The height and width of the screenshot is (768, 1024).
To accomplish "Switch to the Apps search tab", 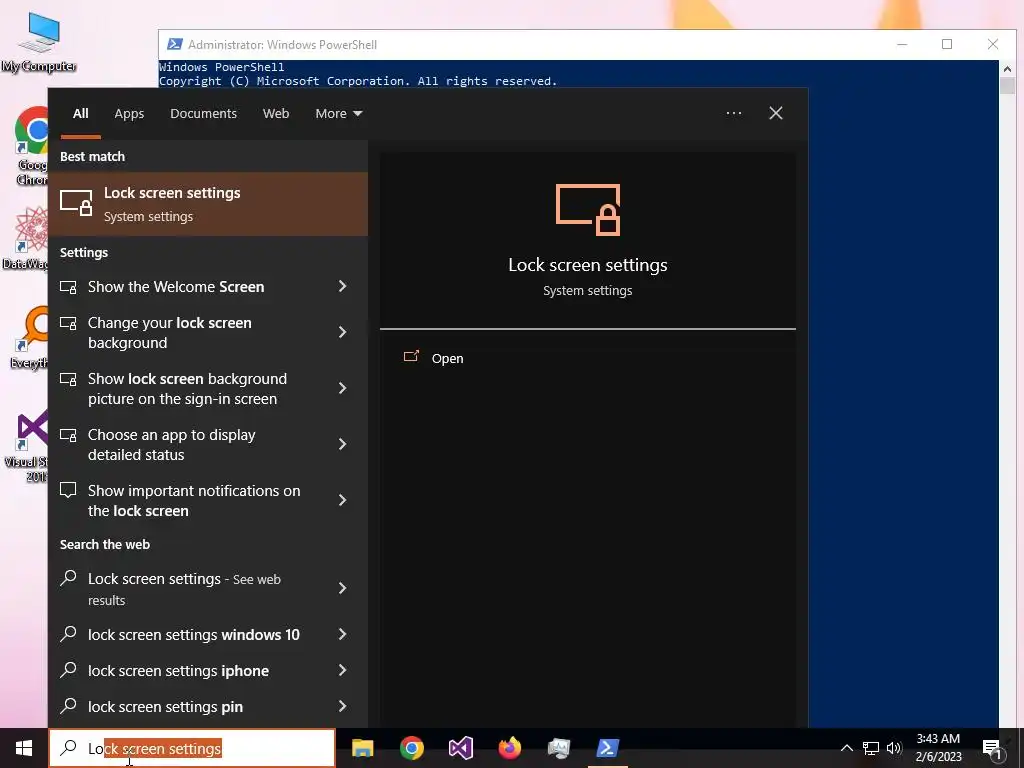I will pos(129,114).
